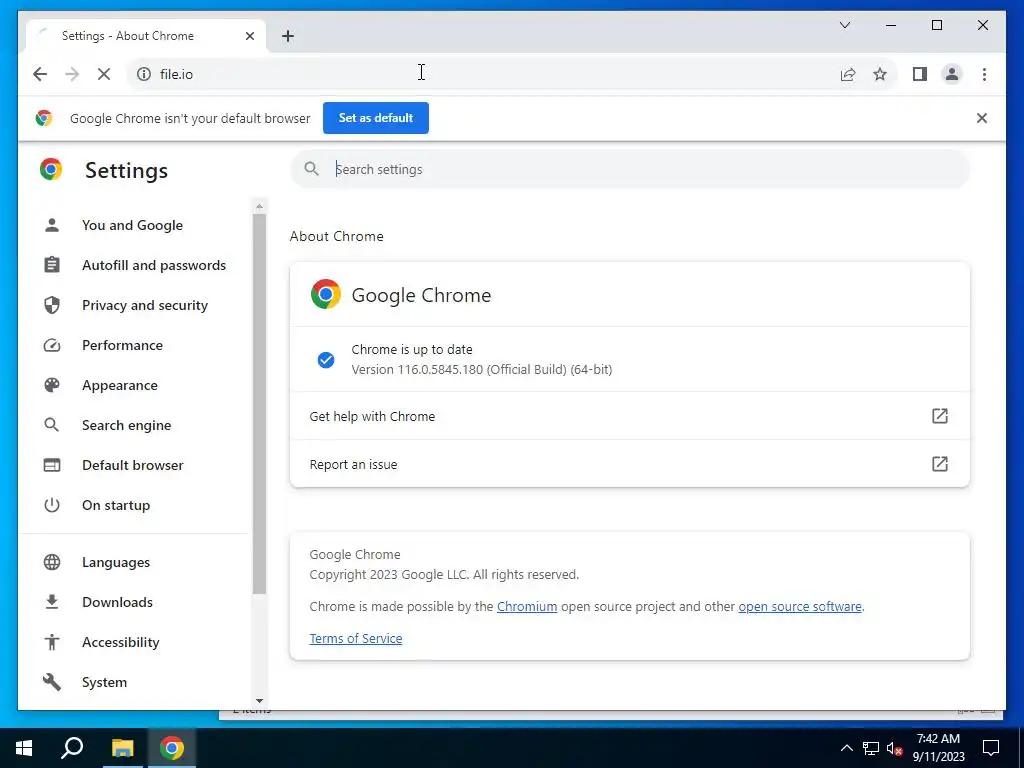Click the Set as default button

pyautogui.click(x=376, y=118)
